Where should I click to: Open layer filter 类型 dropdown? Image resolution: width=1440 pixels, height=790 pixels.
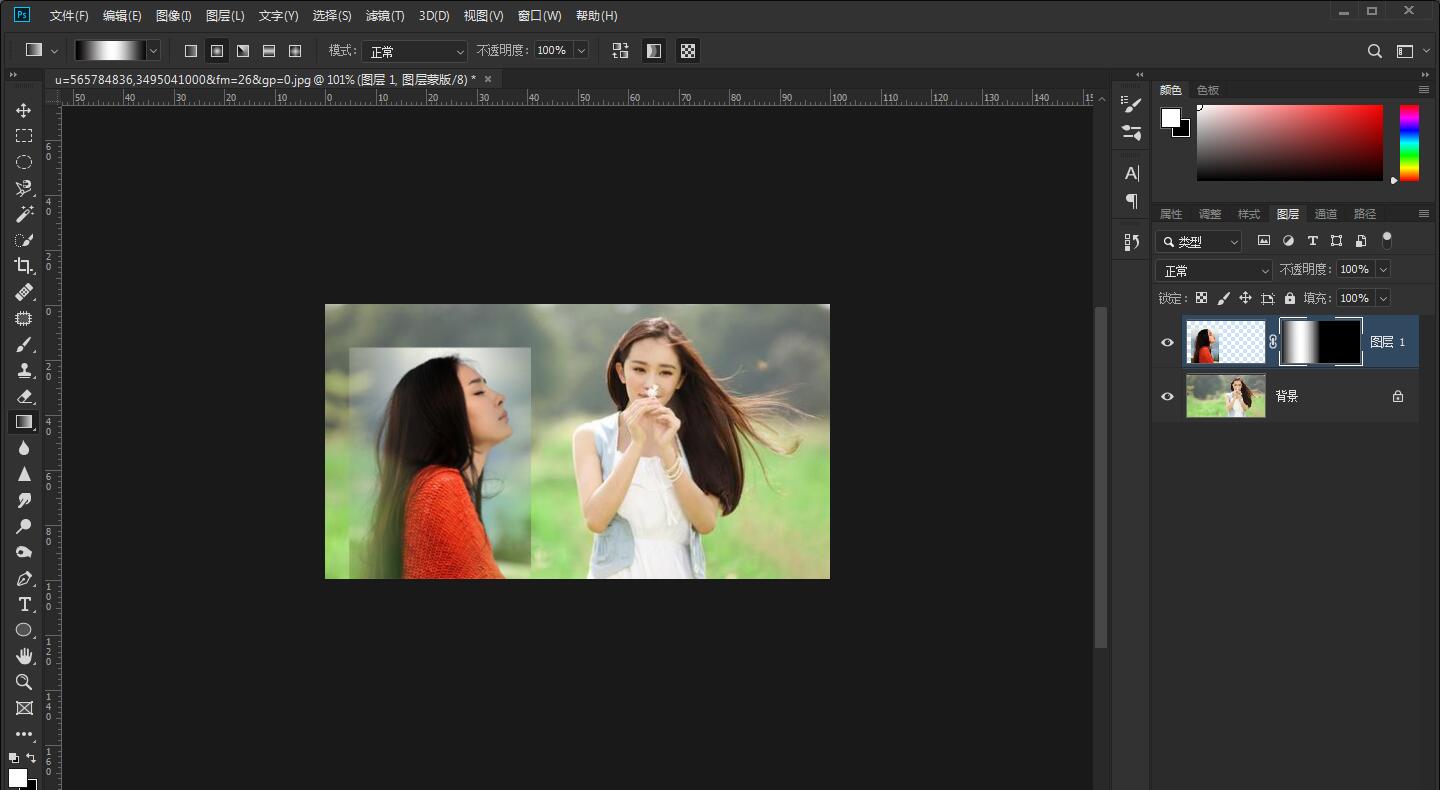pyautogui.click(x=1199, y=241)
